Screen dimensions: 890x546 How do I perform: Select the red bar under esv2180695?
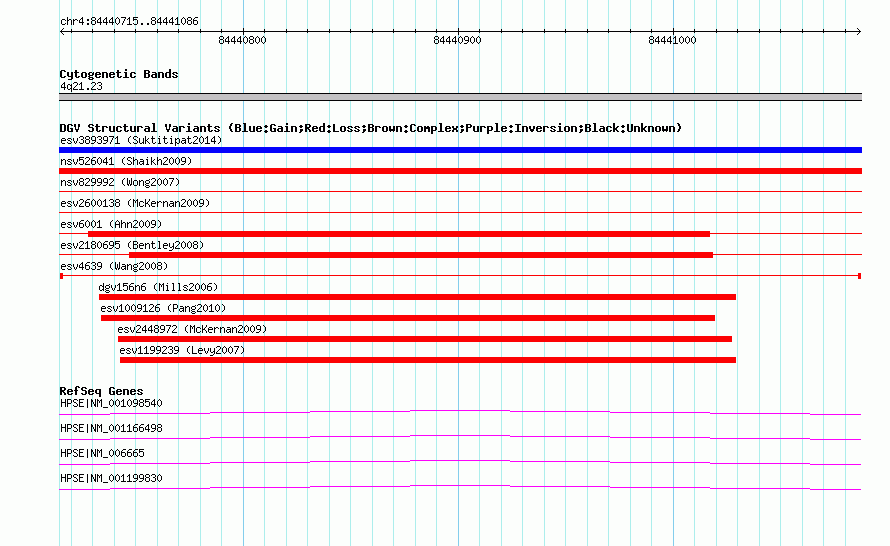421,255
